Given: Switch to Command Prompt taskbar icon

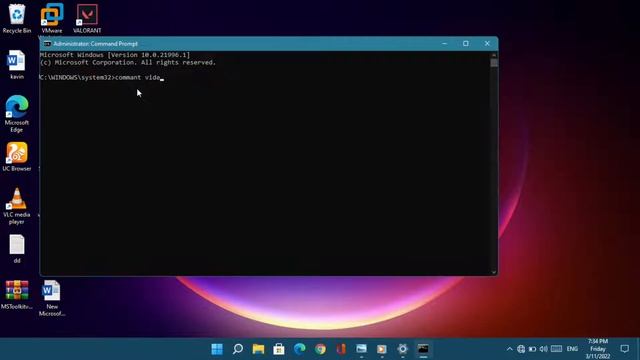Looking at the screenshot, I should [423, 349].
